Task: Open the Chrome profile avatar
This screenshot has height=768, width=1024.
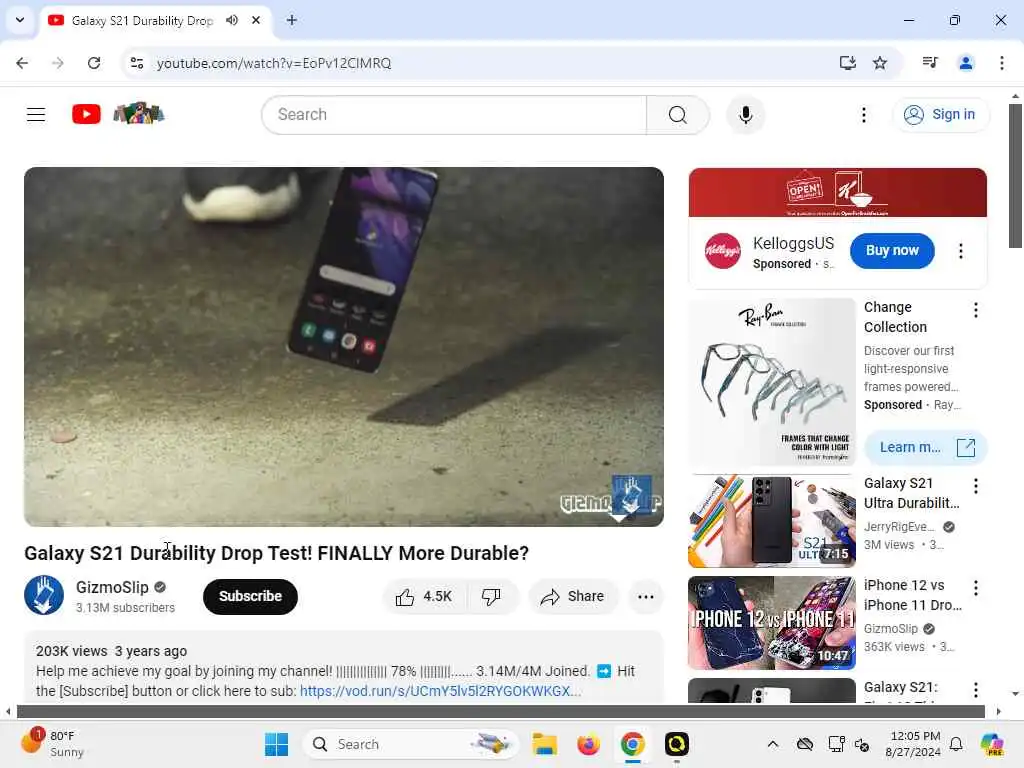Action: (x=965, y=63)
